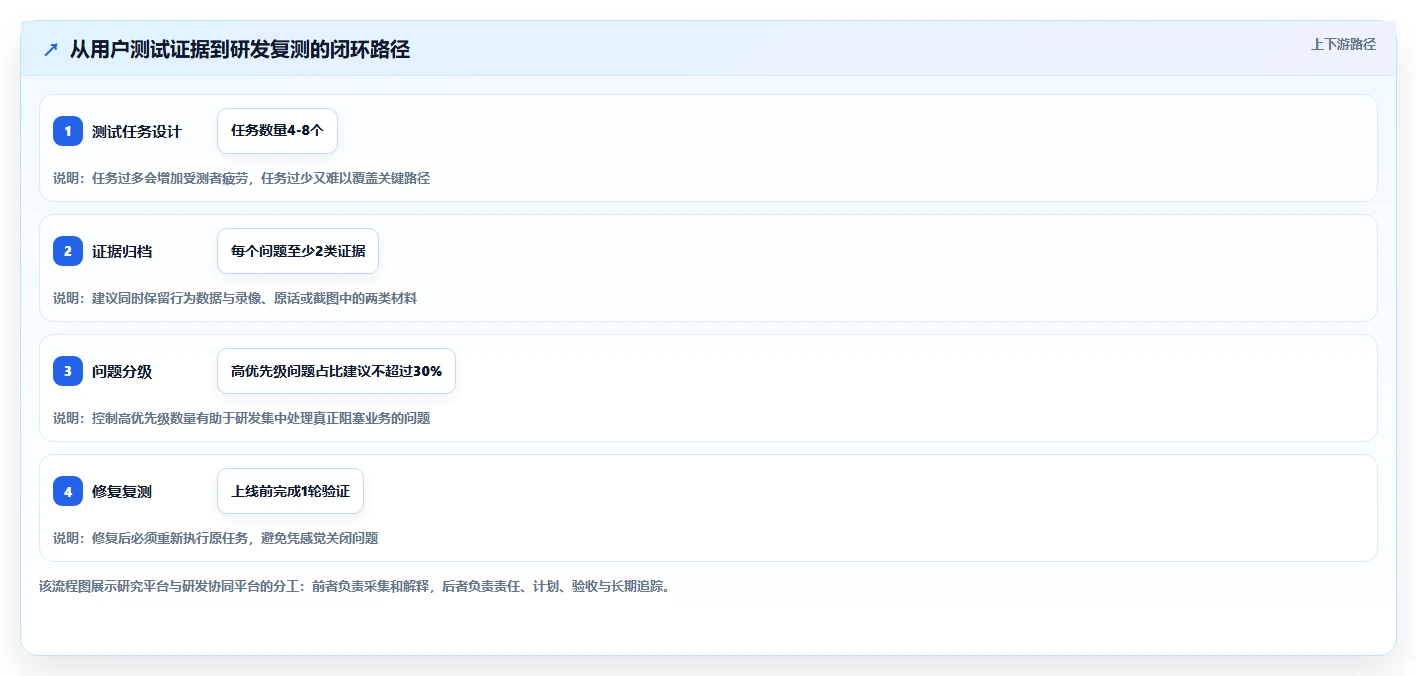
Task: Click step number 1 badge
Action: coord(68,131)
